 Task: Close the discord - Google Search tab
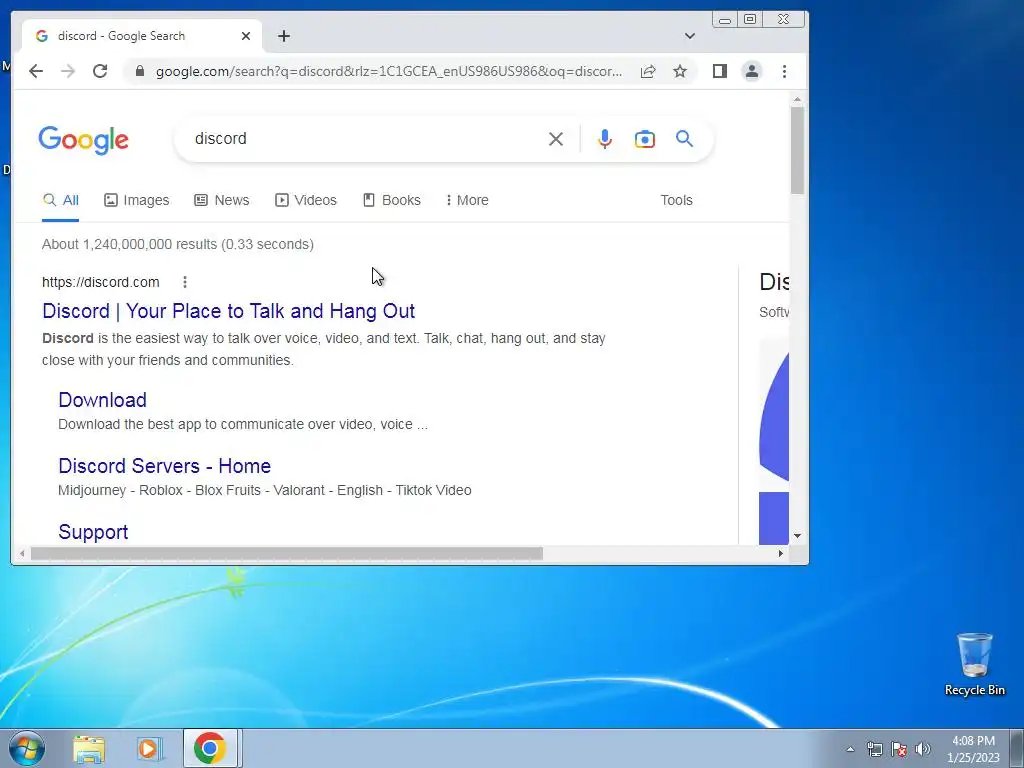tap(246, 36)
